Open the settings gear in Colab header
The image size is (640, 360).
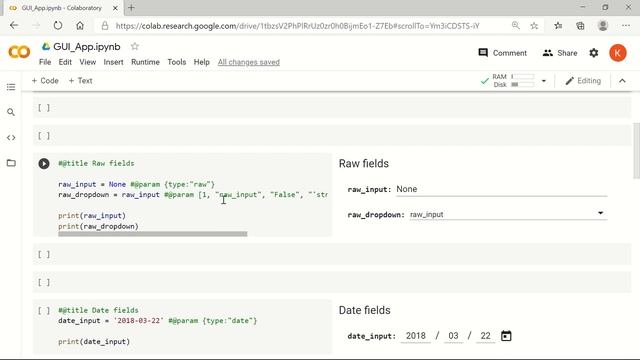click(594, 53)
